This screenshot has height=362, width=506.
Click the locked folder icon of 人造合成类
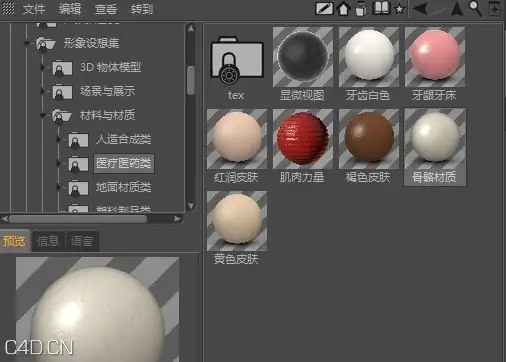[78, 140]
